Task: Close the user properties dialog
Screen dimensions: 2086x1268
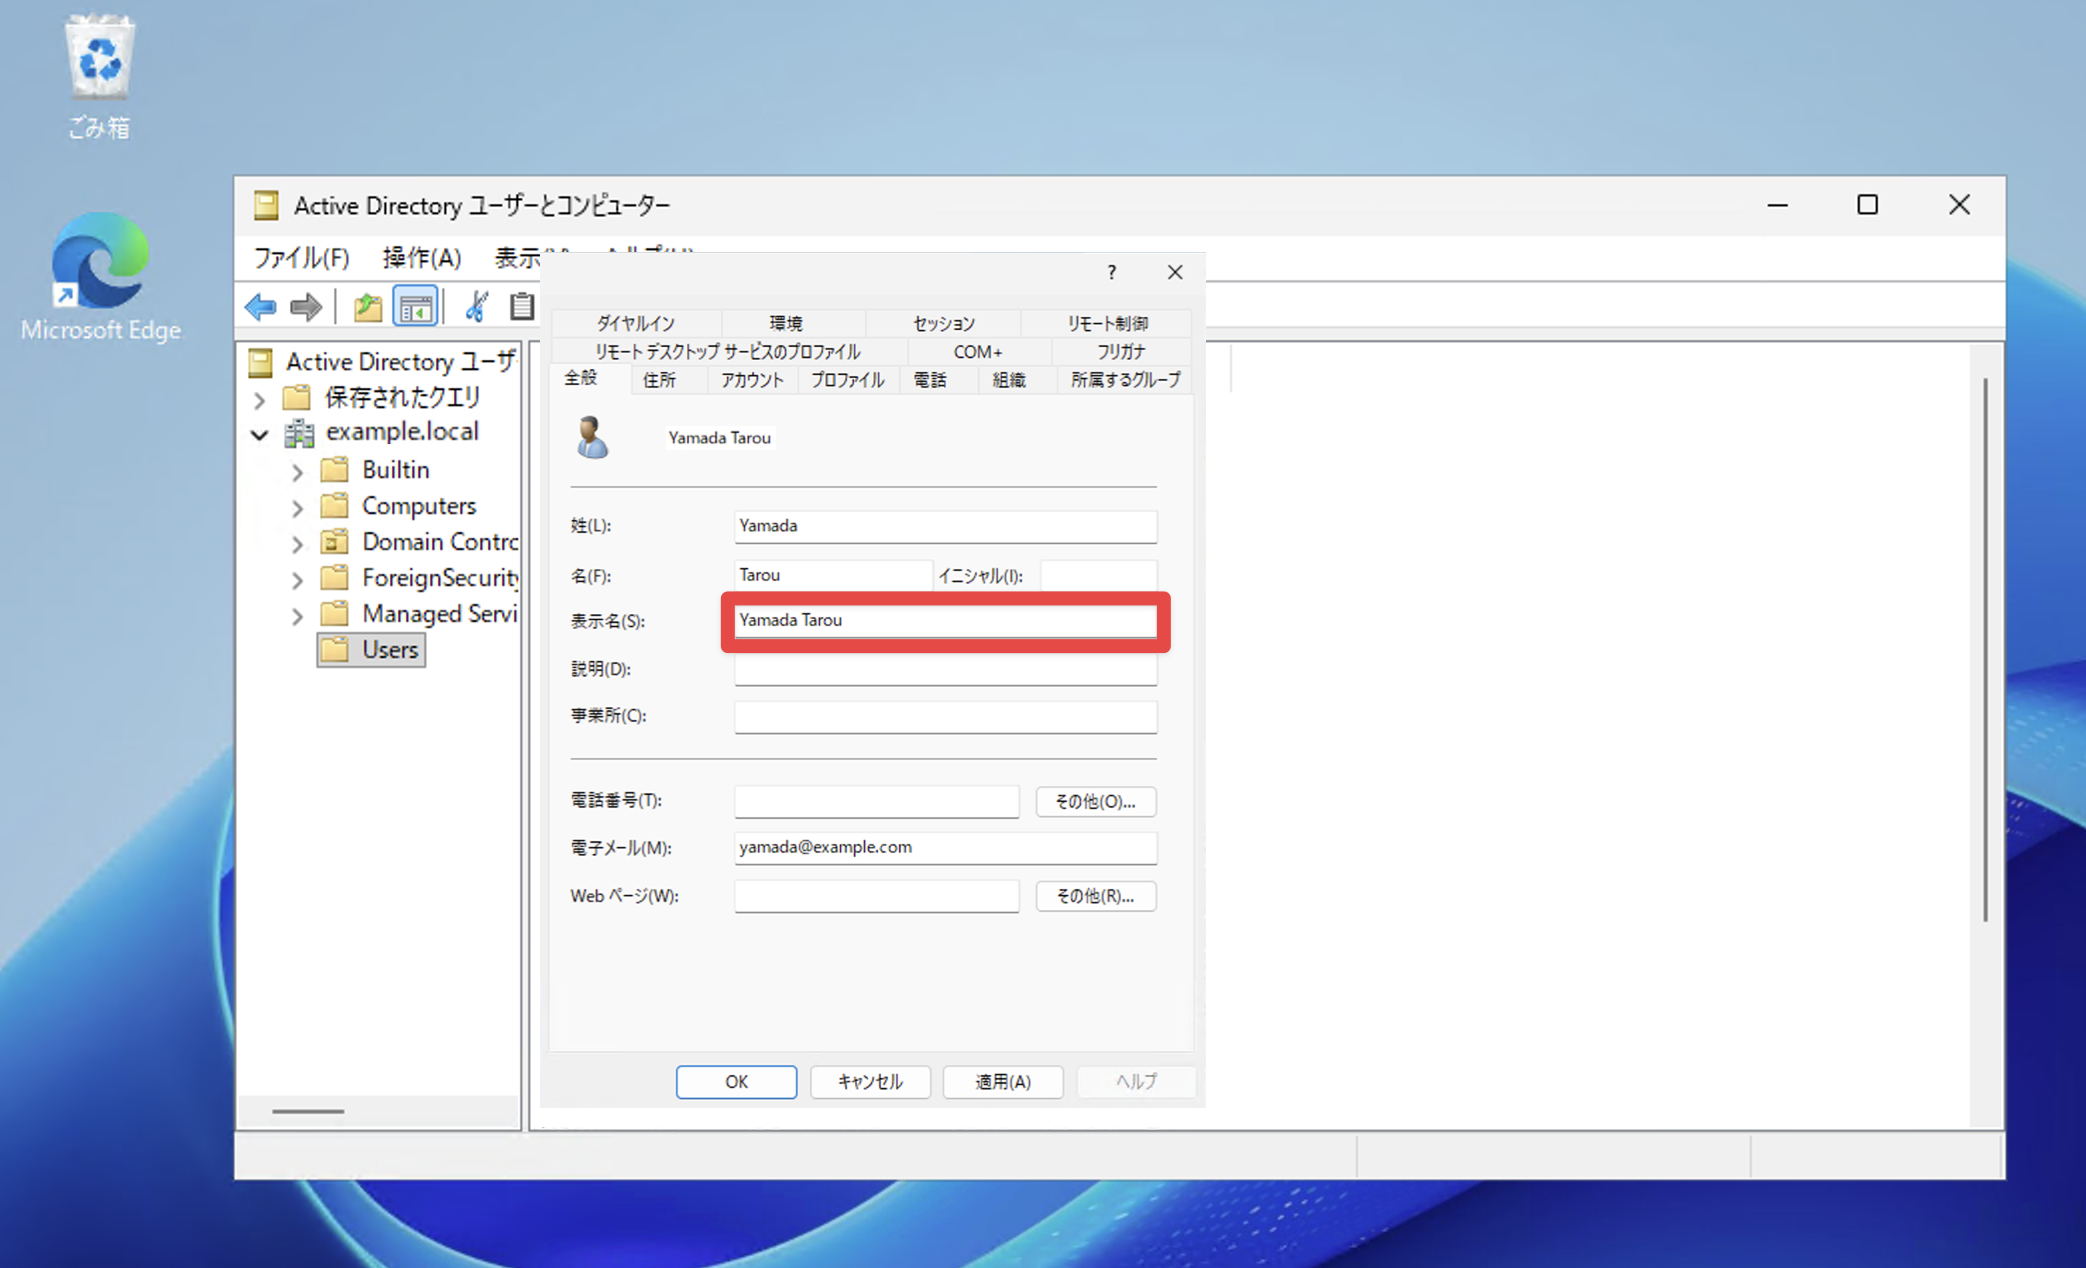Action: 1175,272
